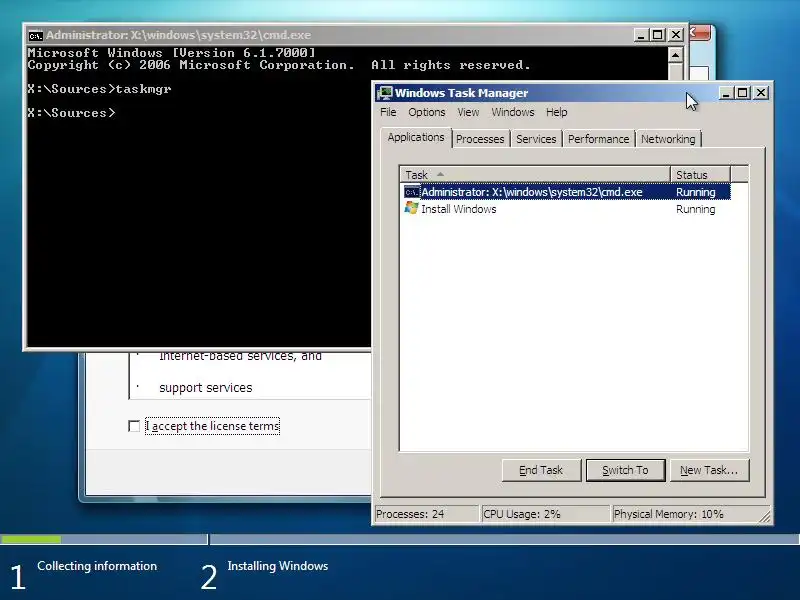The image size is (800, 600).
Task: Maximize the cmd.exe window
Action: (658, 35)
